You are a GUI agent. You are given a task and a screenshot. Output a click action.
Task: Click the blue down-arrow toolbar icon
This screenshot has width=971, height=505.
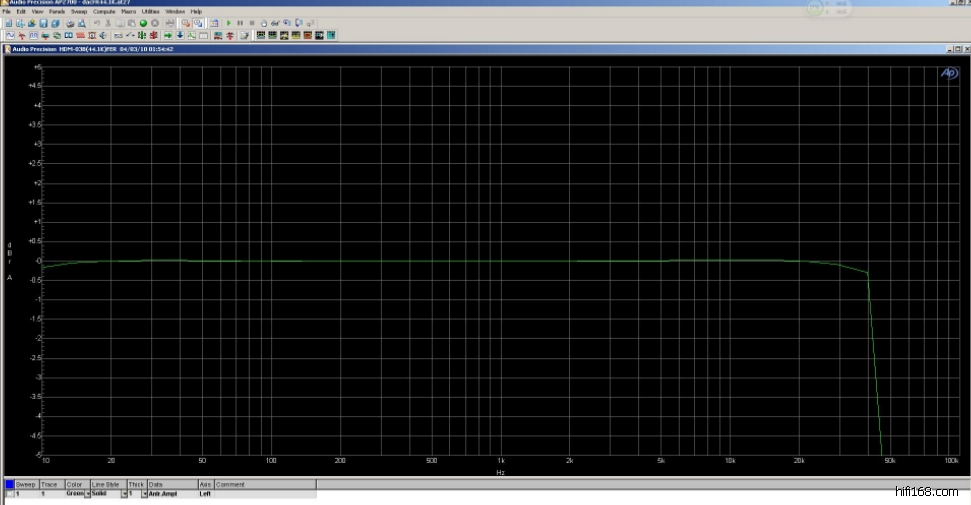pyautogui.click(x=180, y=35)
